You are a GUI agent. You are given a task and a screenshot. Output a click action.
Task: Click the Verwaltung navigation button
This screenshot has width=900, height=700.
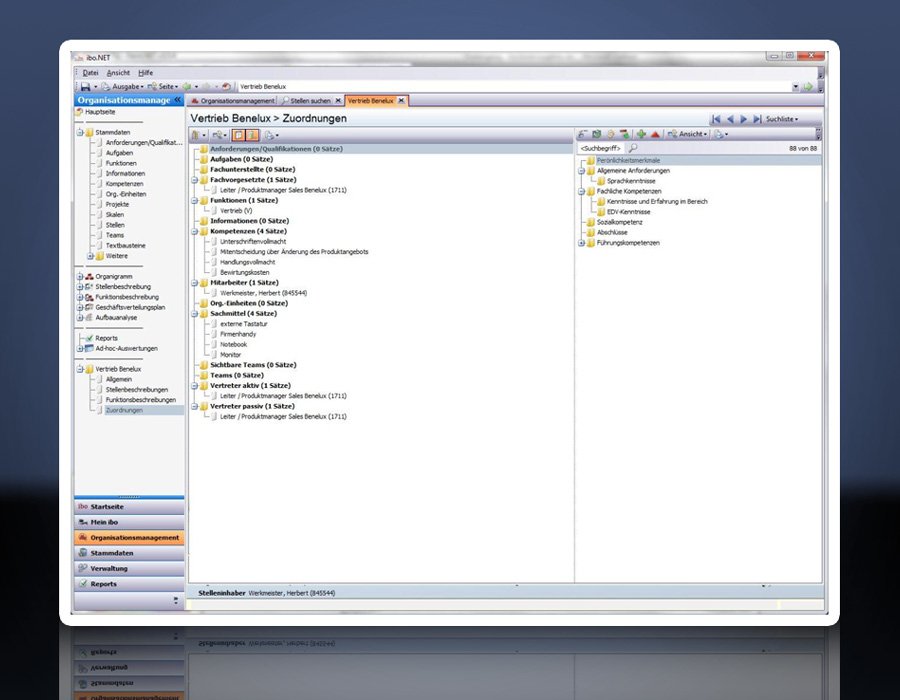point(129,569)
